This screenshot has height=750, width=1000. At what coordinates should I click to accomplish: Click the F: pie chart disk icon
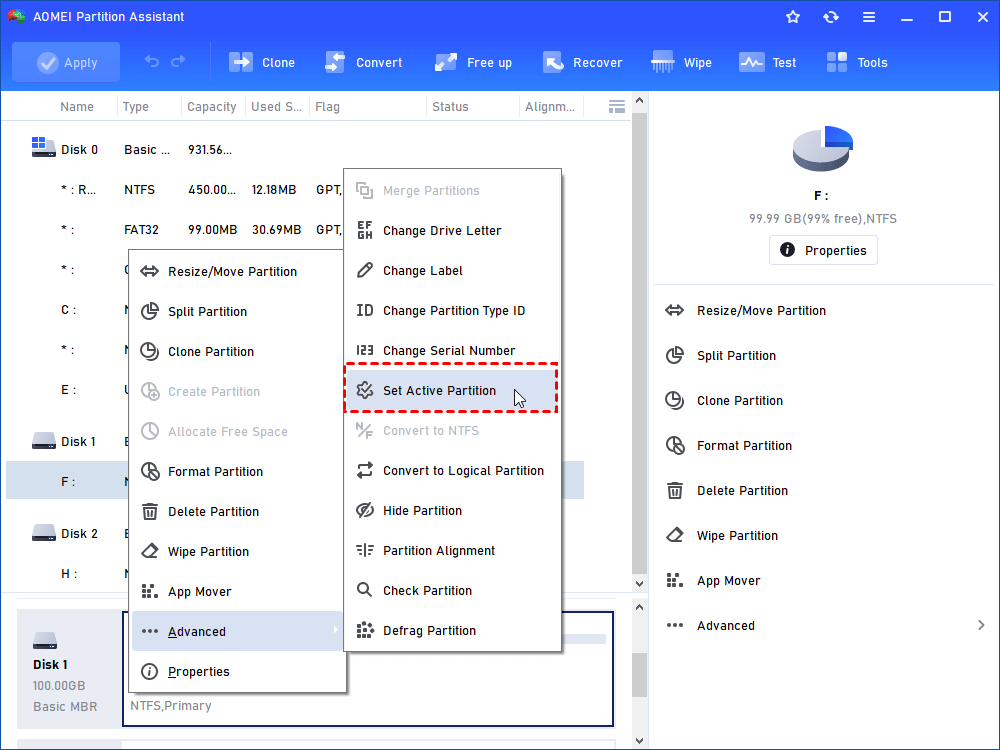[823, 149]
